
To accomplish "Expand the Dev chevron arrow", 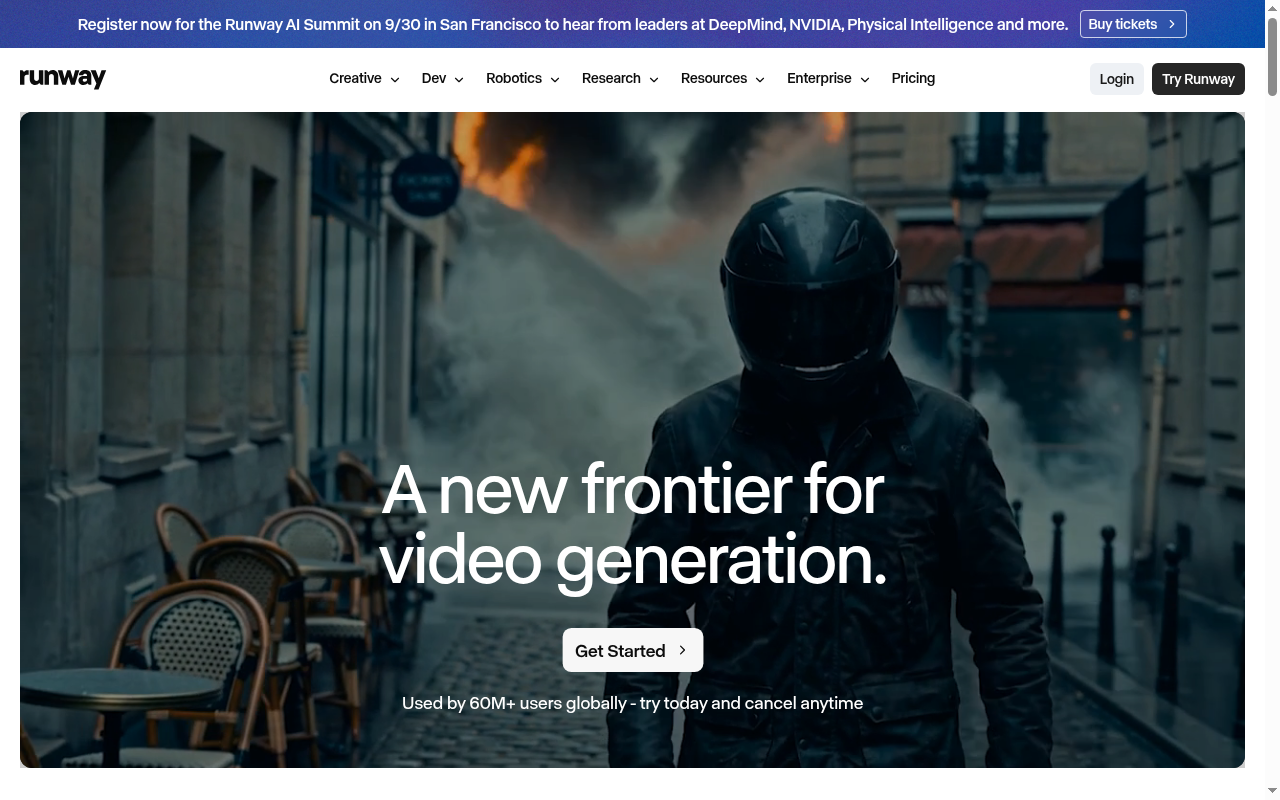I will pyautogui.click(x=459, y=79).
